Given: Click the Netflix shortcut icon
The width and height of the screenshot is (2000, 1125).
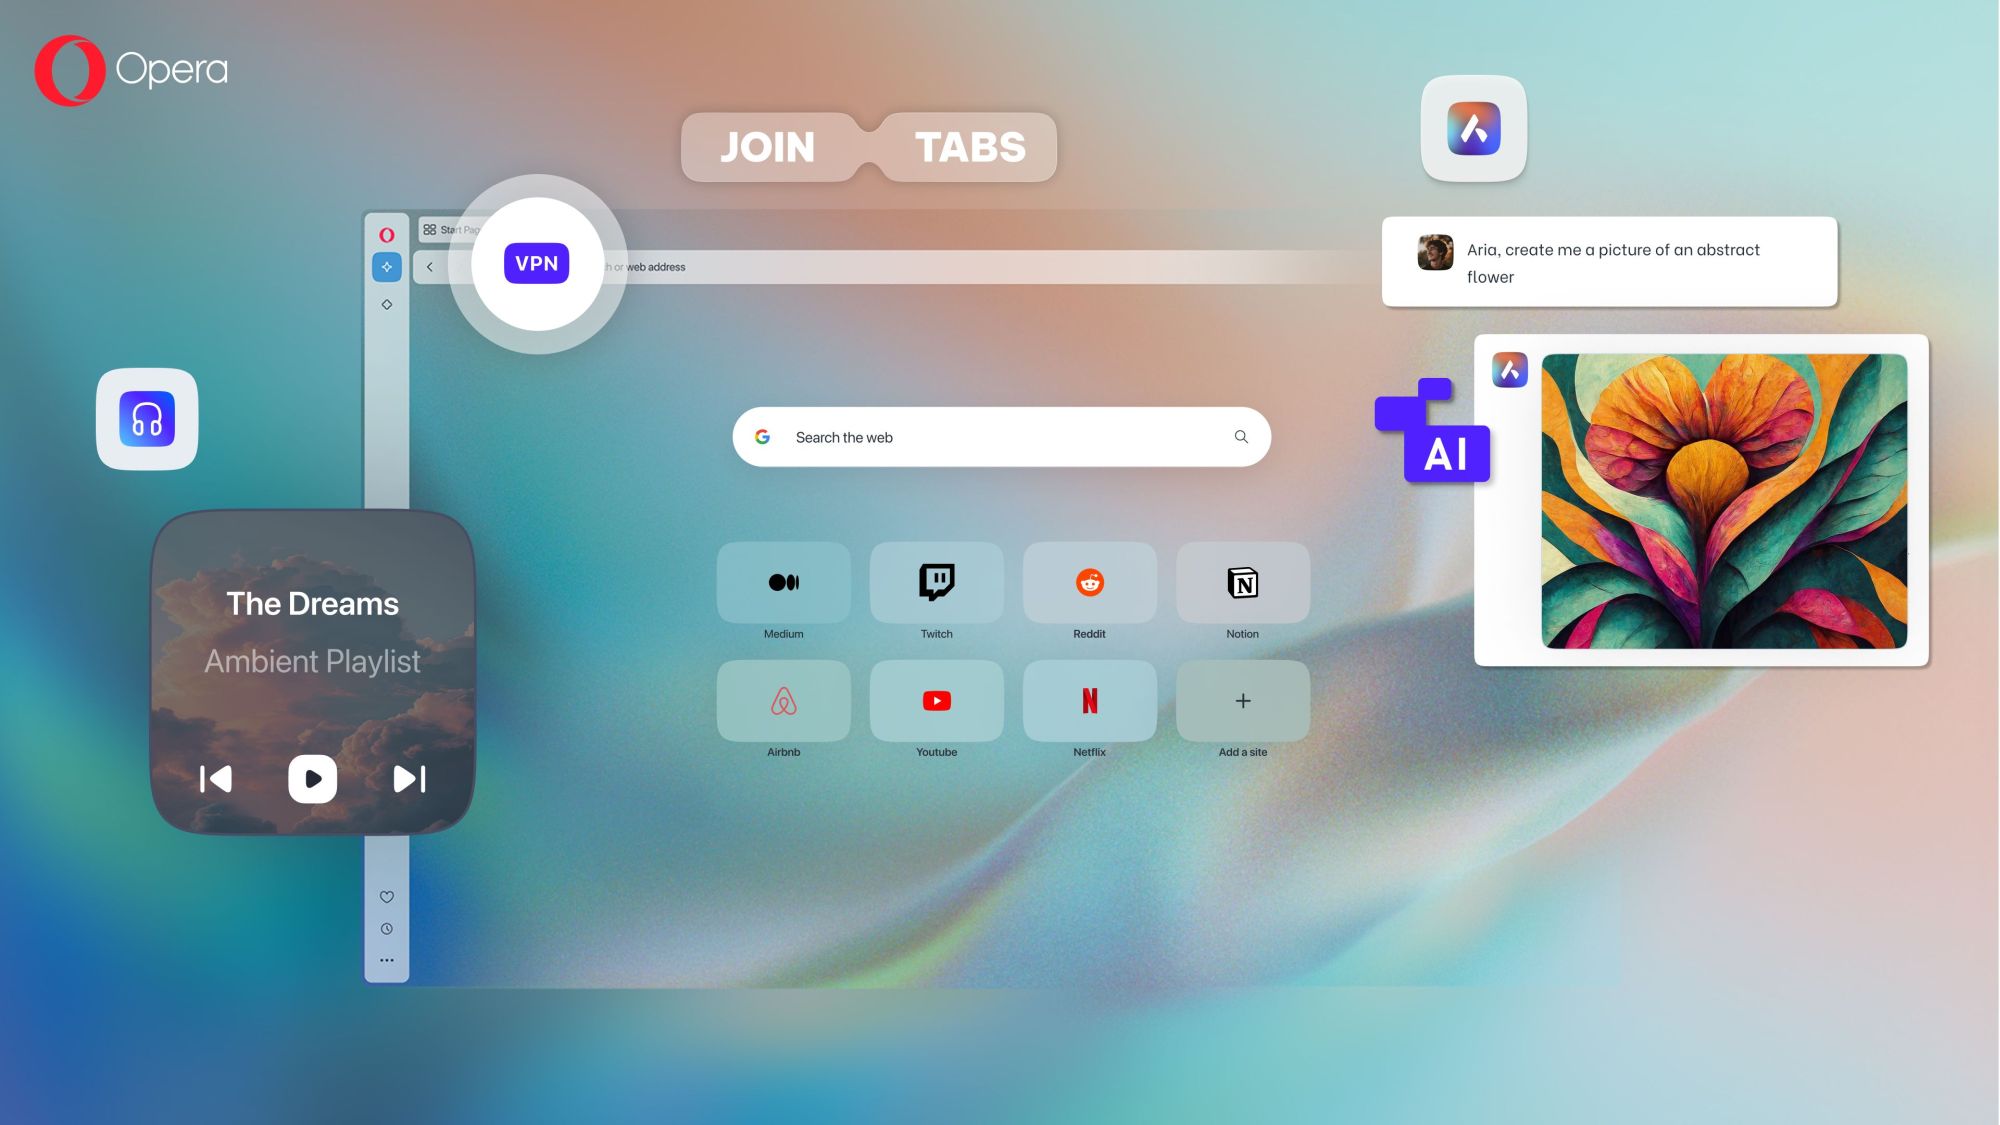Looking at the screenshot, I should coord(1089,699).
